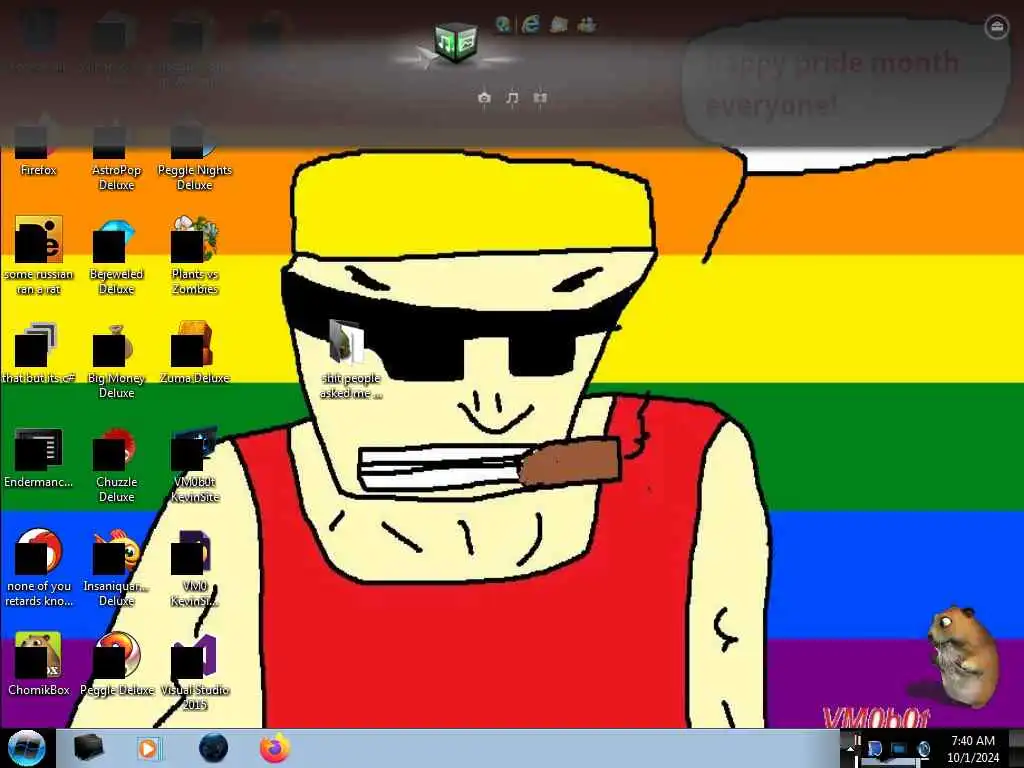The image size is (1024, 768).
Task: Open Big Money Deluxe desktop icon
Action: (x=116, y=360)
